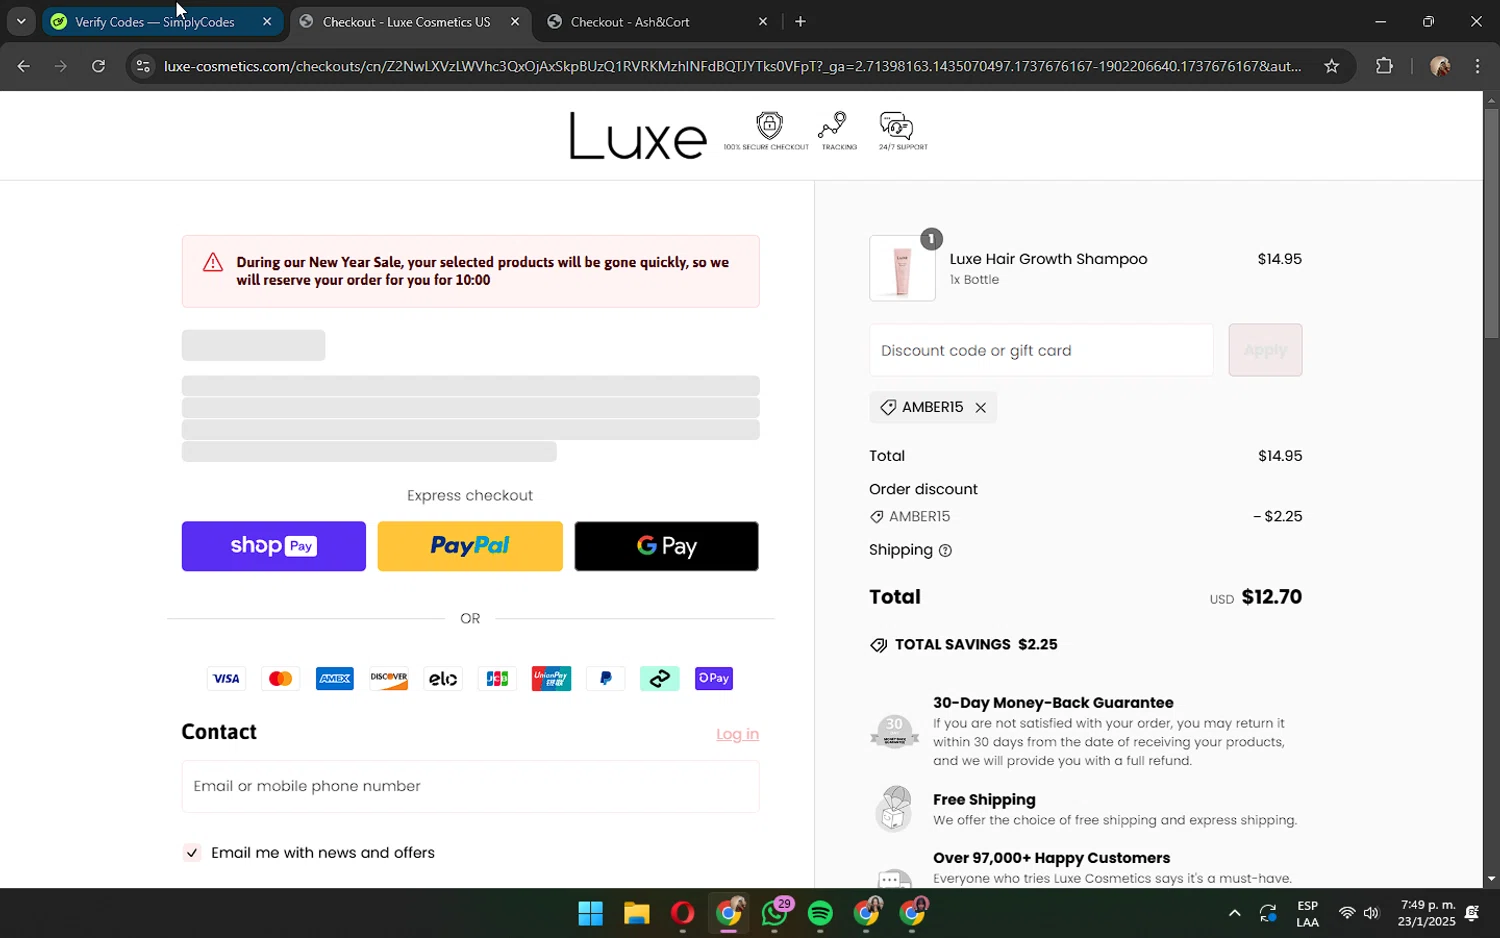The width and height of the screenshot is (1500, 938).
Task: Click the Shop Pay payment method icon
Action: (x=714, y=678)
